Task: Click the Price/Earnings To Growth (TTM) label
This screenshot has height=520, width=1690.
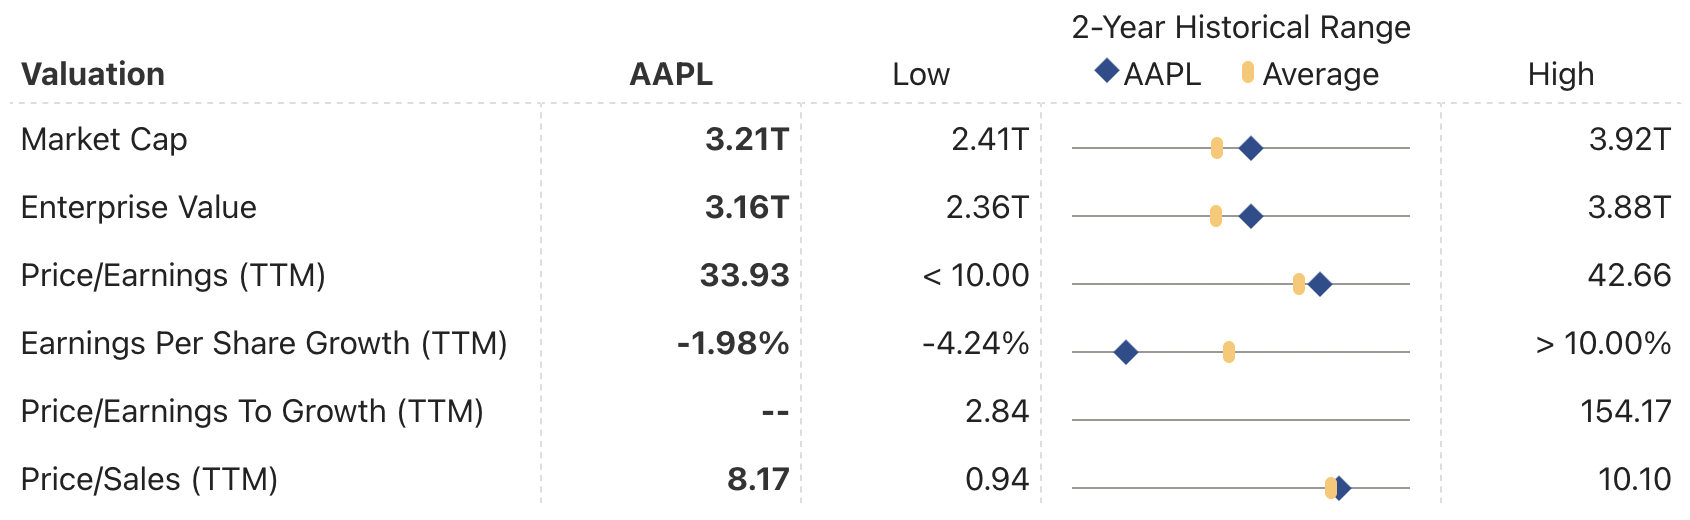Action: 252,411
